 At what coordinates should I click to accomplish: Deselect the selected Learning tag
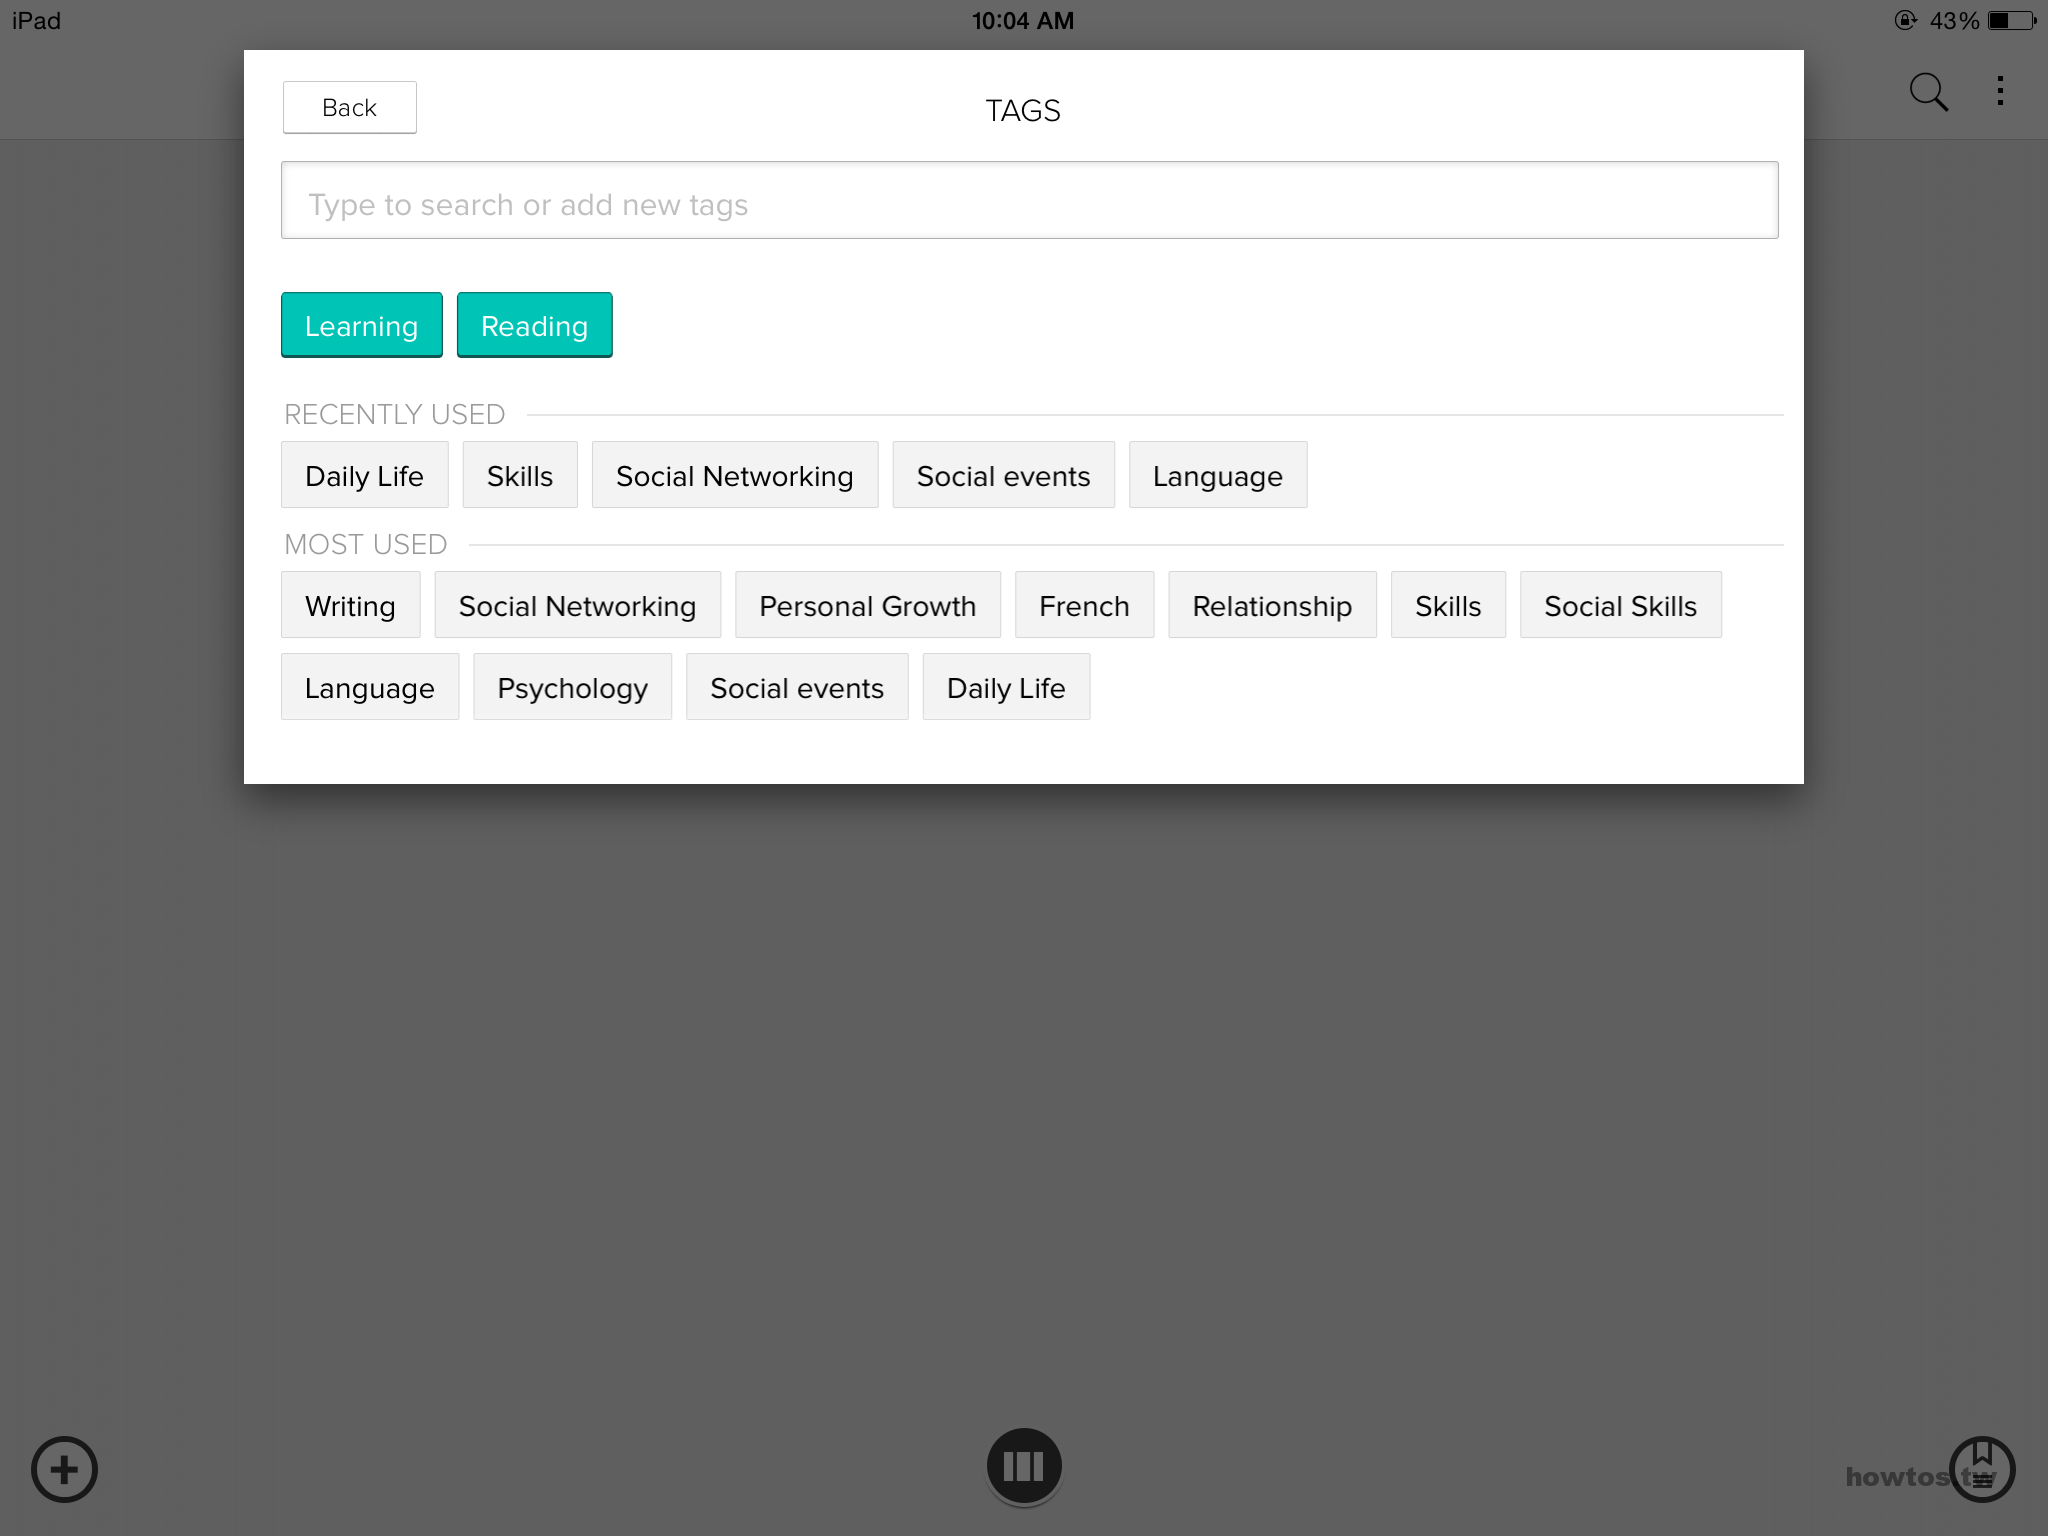coord(361,325)
